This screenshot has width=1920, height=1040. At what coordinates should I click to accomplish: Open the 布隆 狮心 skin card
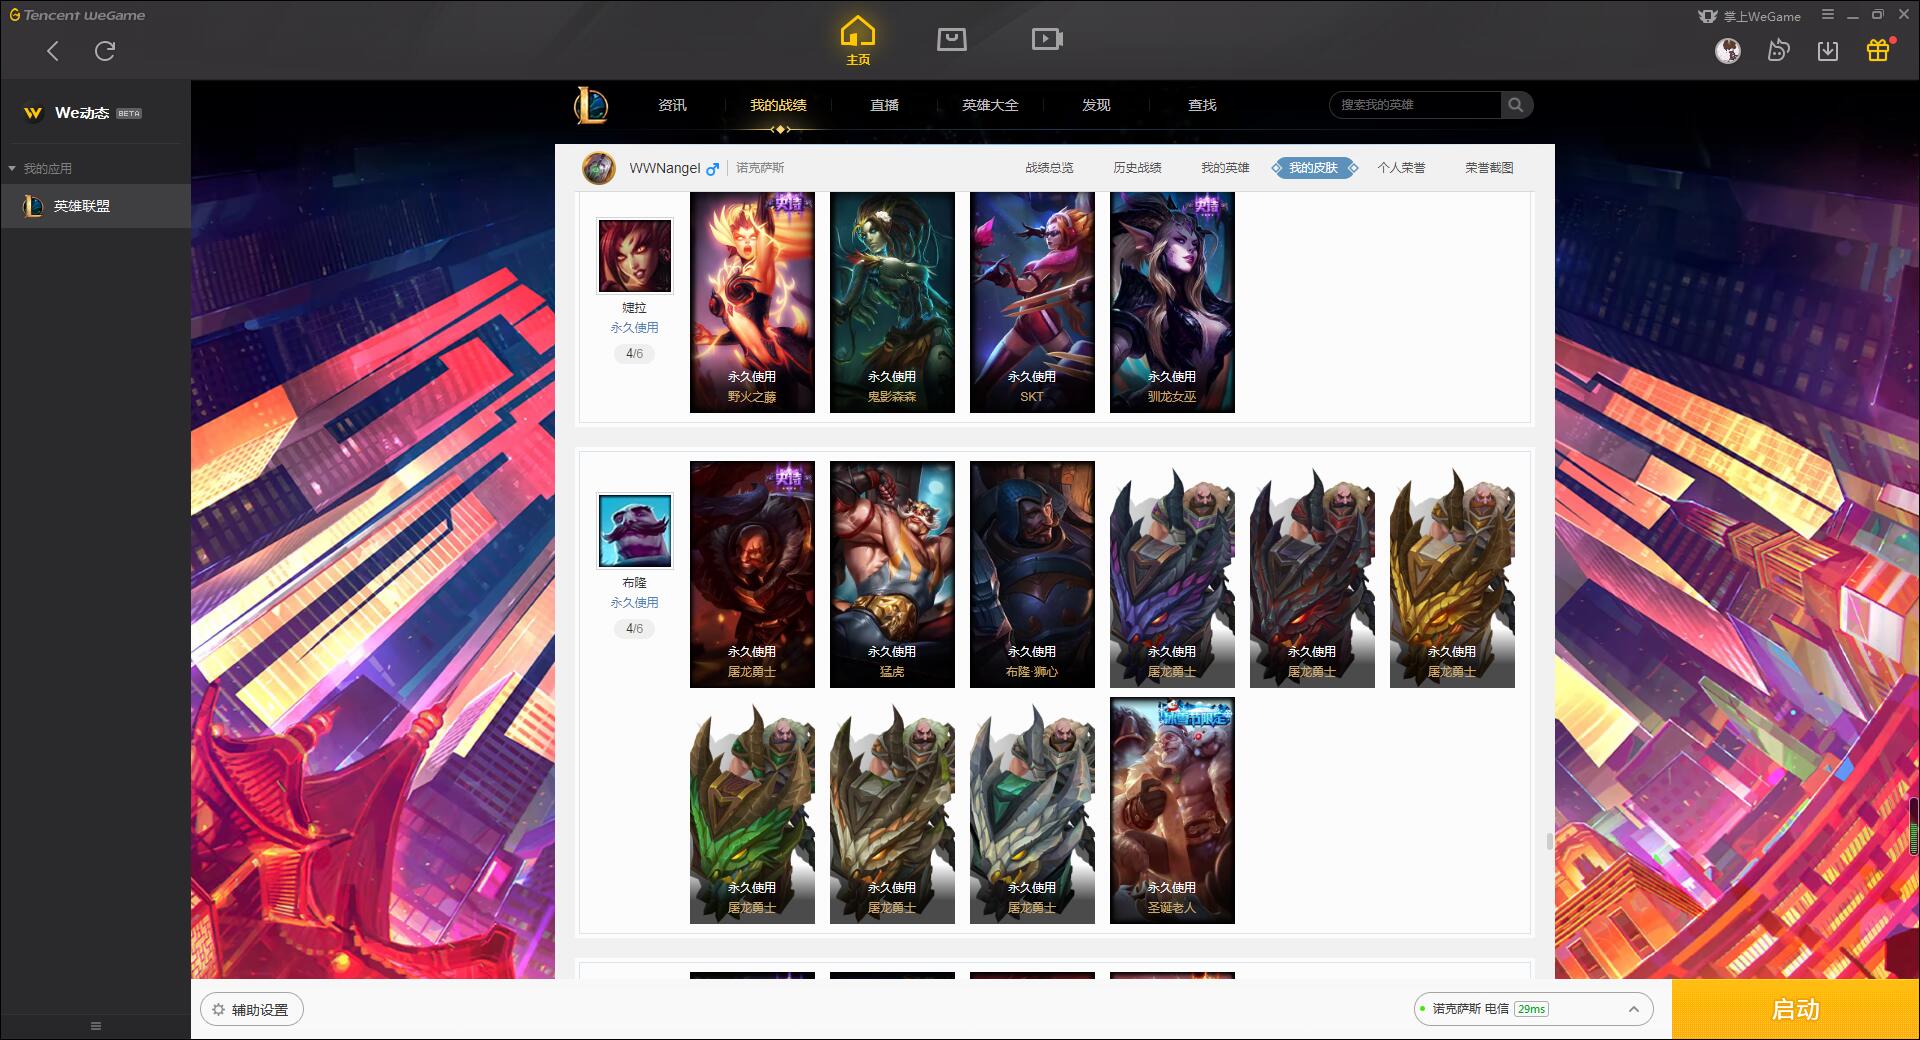(1032, 574)
